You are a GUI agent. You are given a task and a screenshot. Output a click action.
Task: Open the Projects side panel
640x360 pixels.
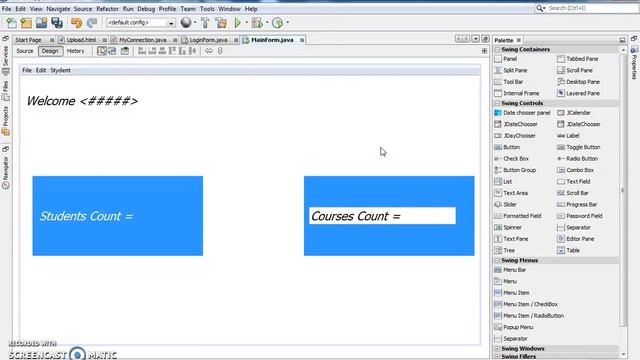tap(6, 121)
